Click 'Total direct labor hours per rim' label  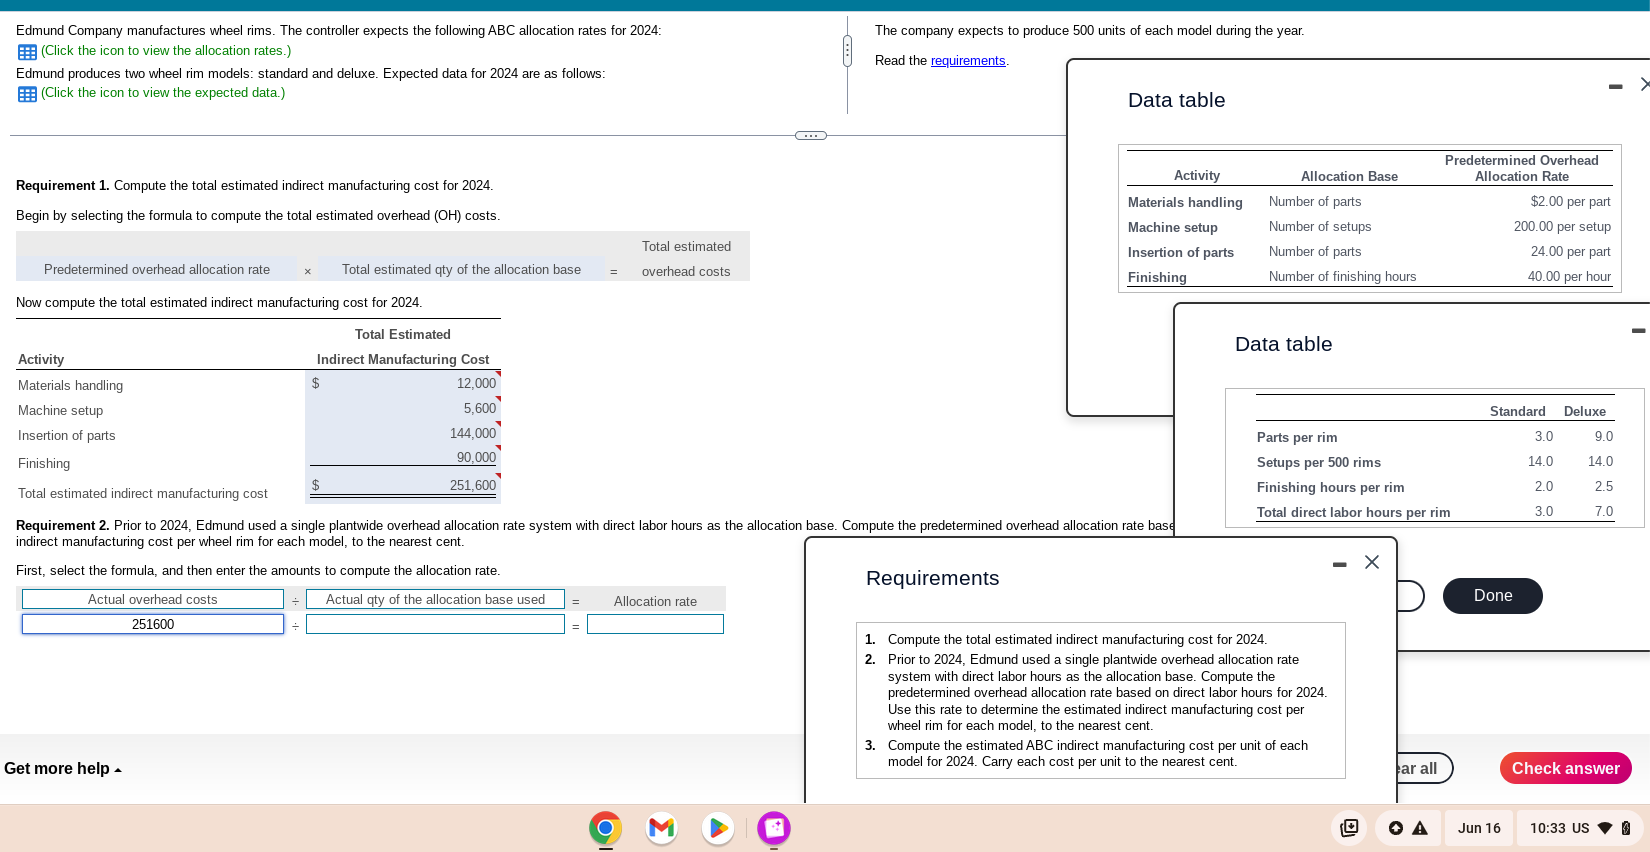point(1353,512)
